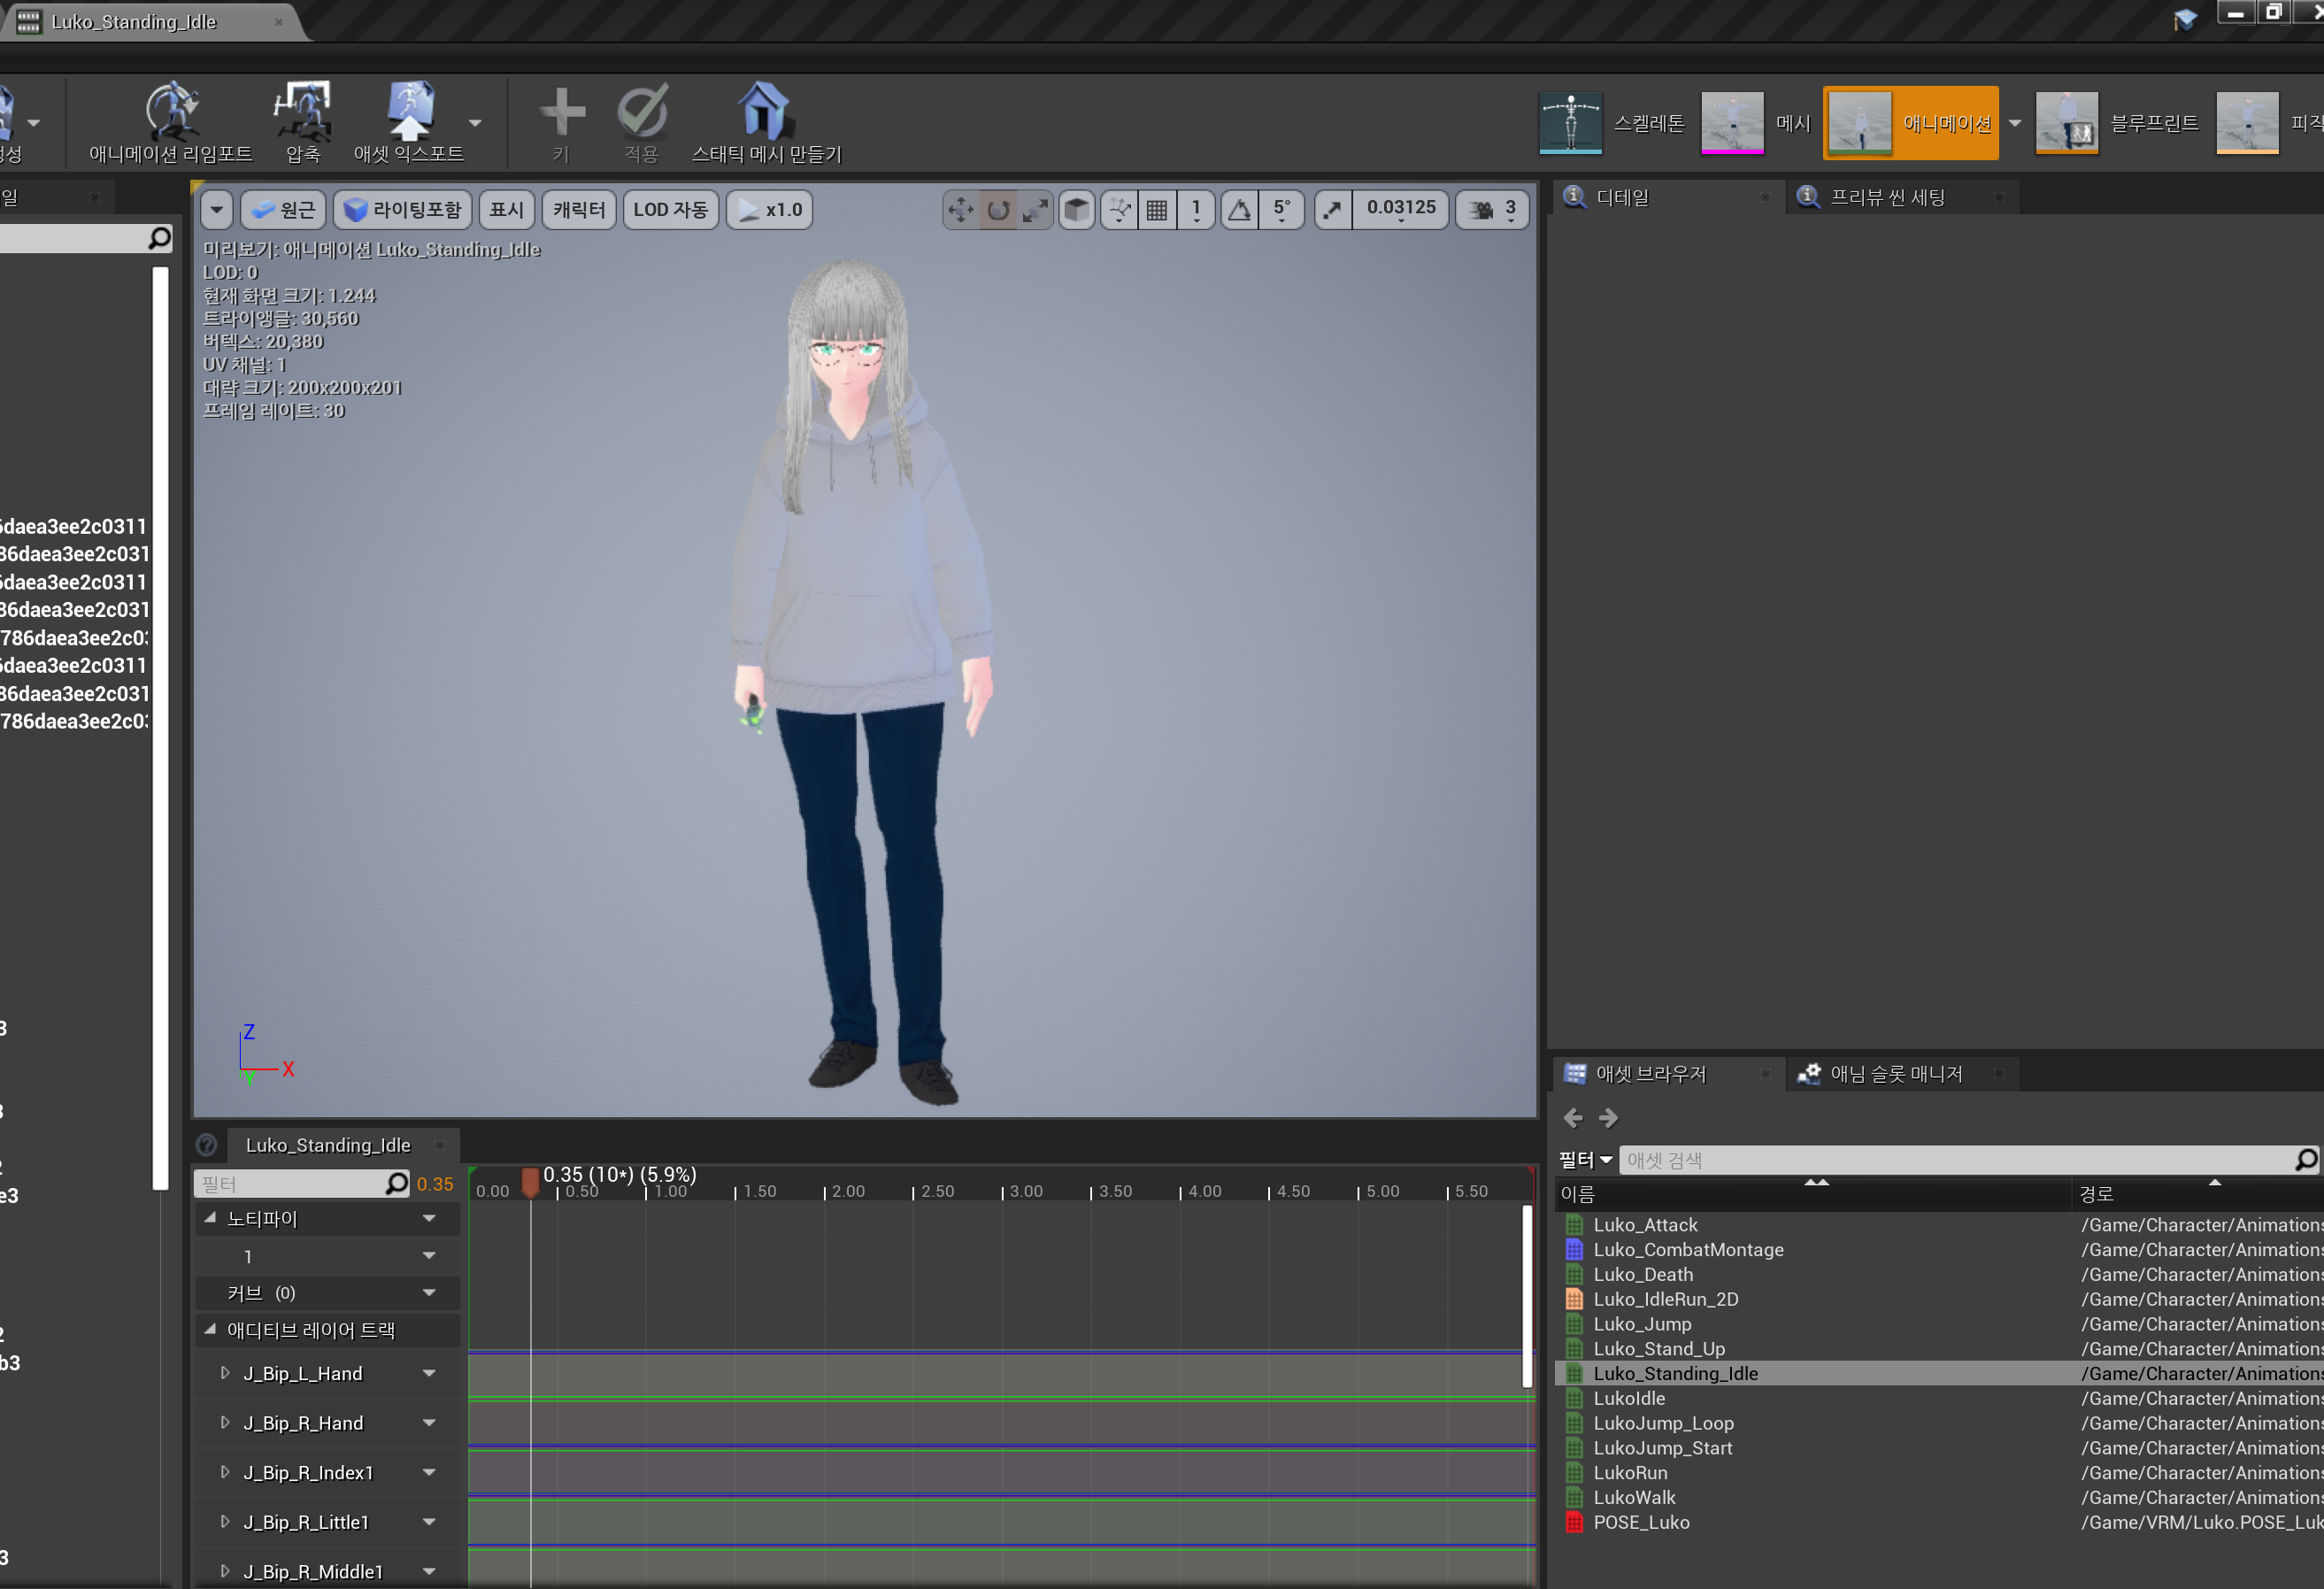This screenshot has width=2324, height=1589.
Task: Create static mesh from the preview
Action: coord(764,115)
